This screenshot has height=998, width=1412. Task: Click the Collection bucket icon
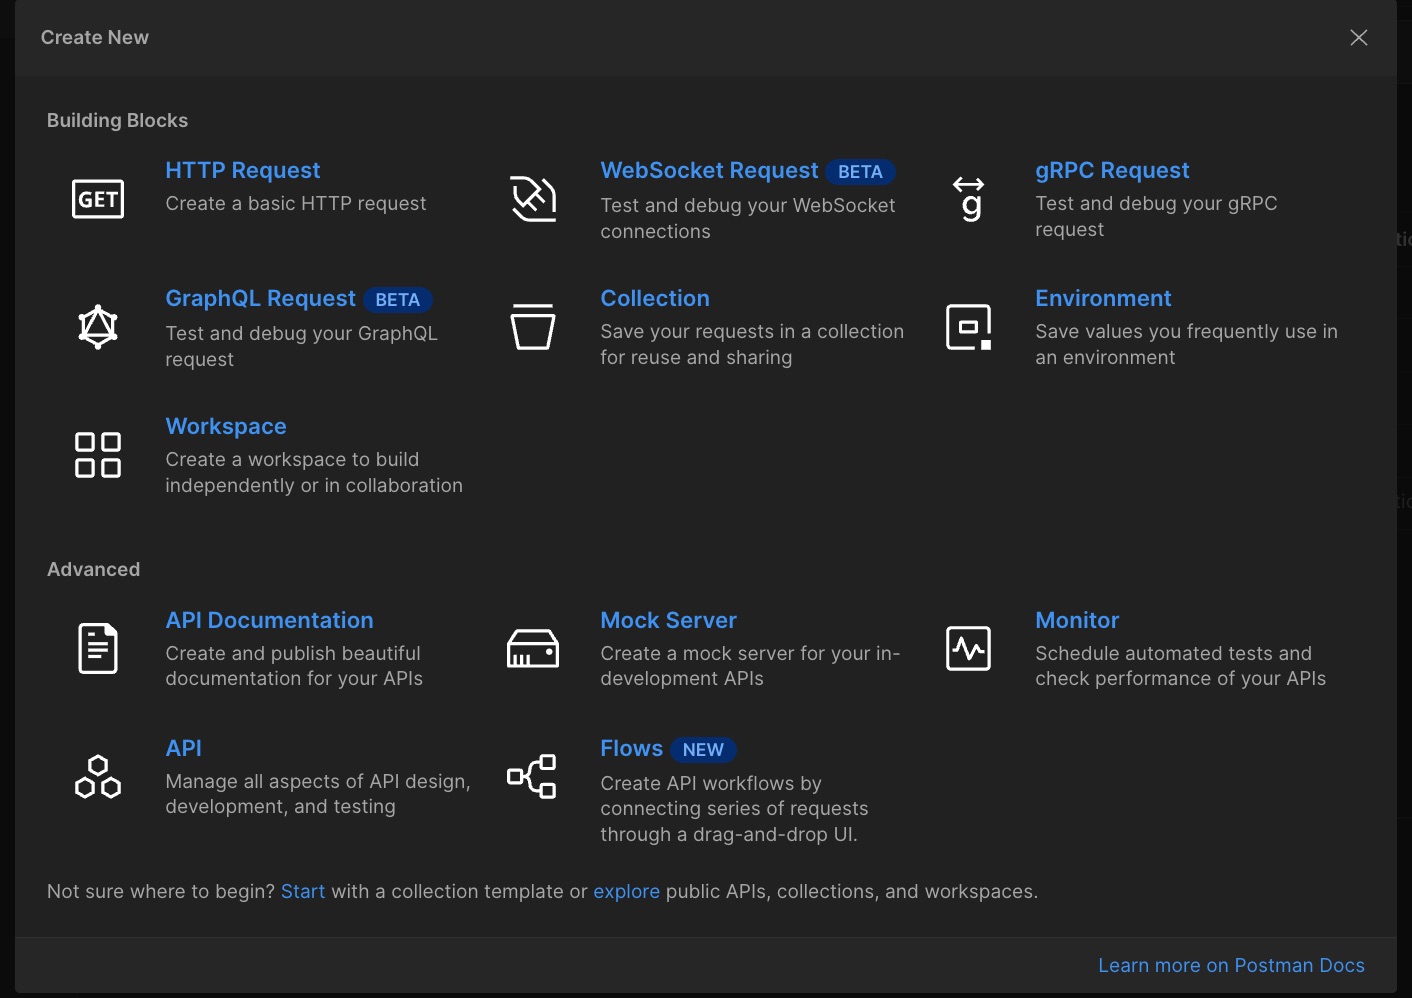click(533, 327)
